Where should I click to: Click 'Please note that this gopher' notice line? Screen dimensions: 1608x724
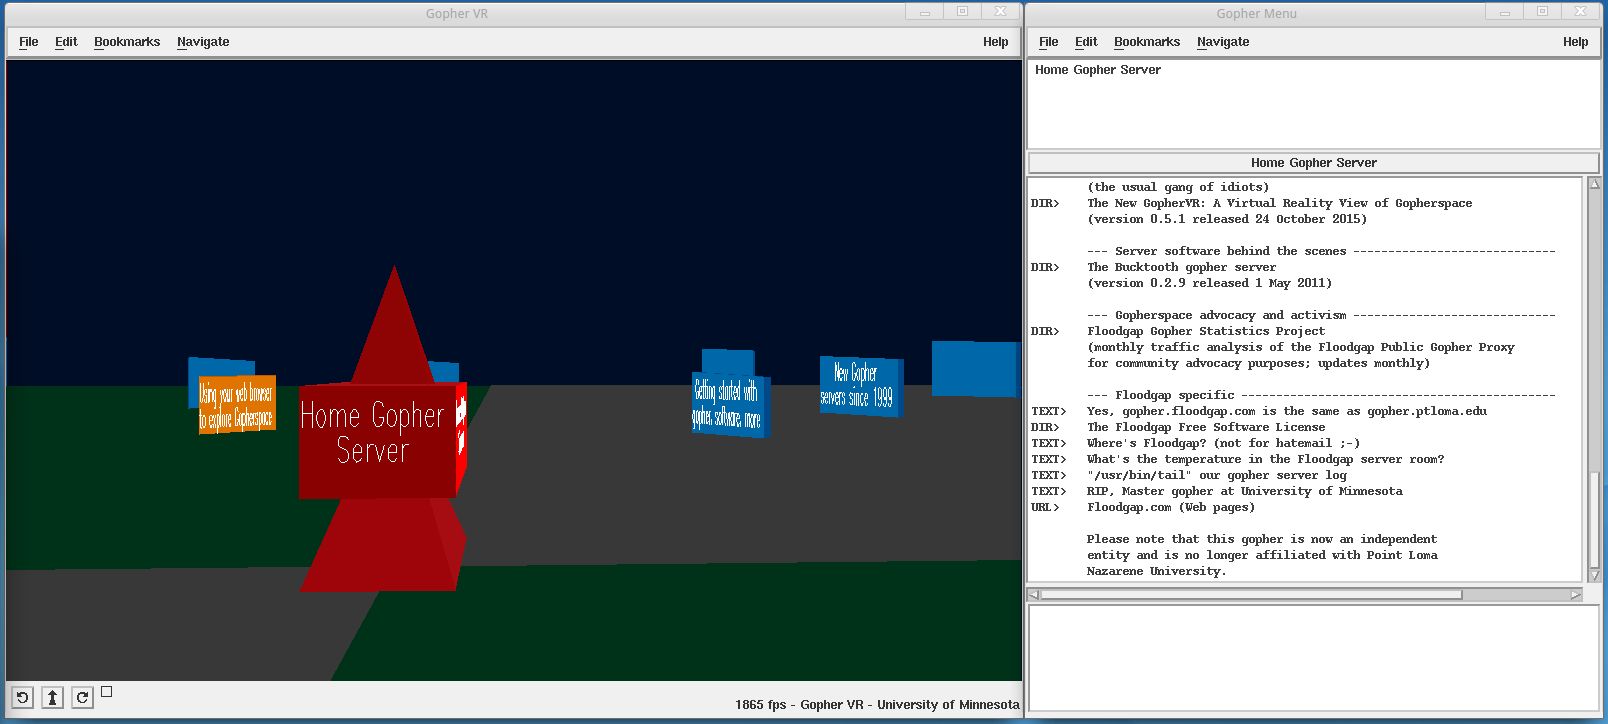point(1262,539)
